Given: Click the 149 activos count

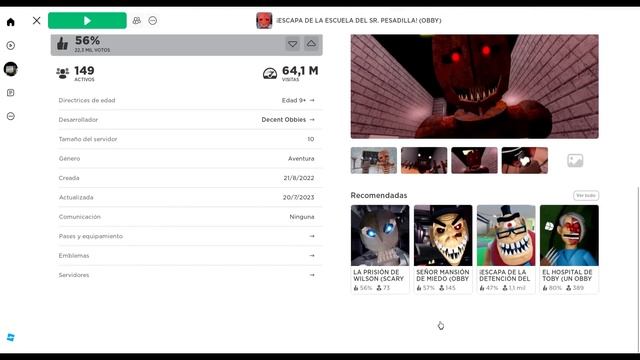Looking at the screenshot, I should click(x=84, y=71).
